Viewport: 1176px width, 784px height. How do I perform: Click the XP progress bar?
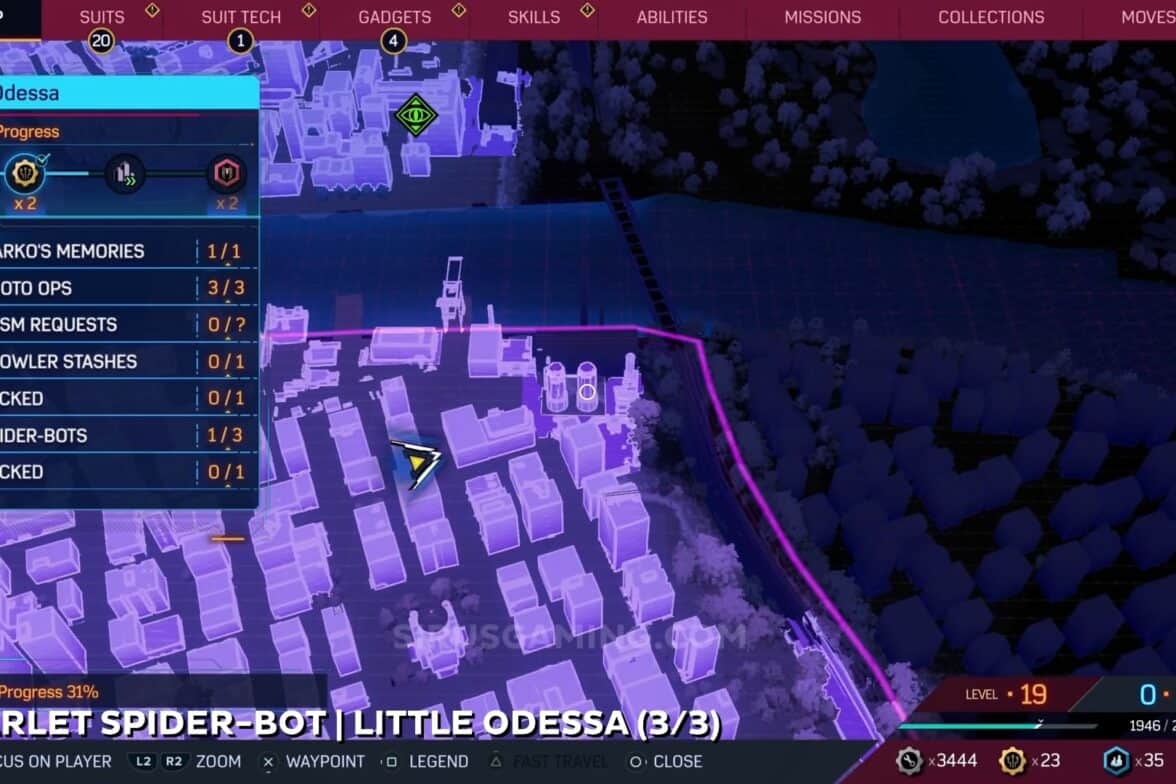point(998,725)
